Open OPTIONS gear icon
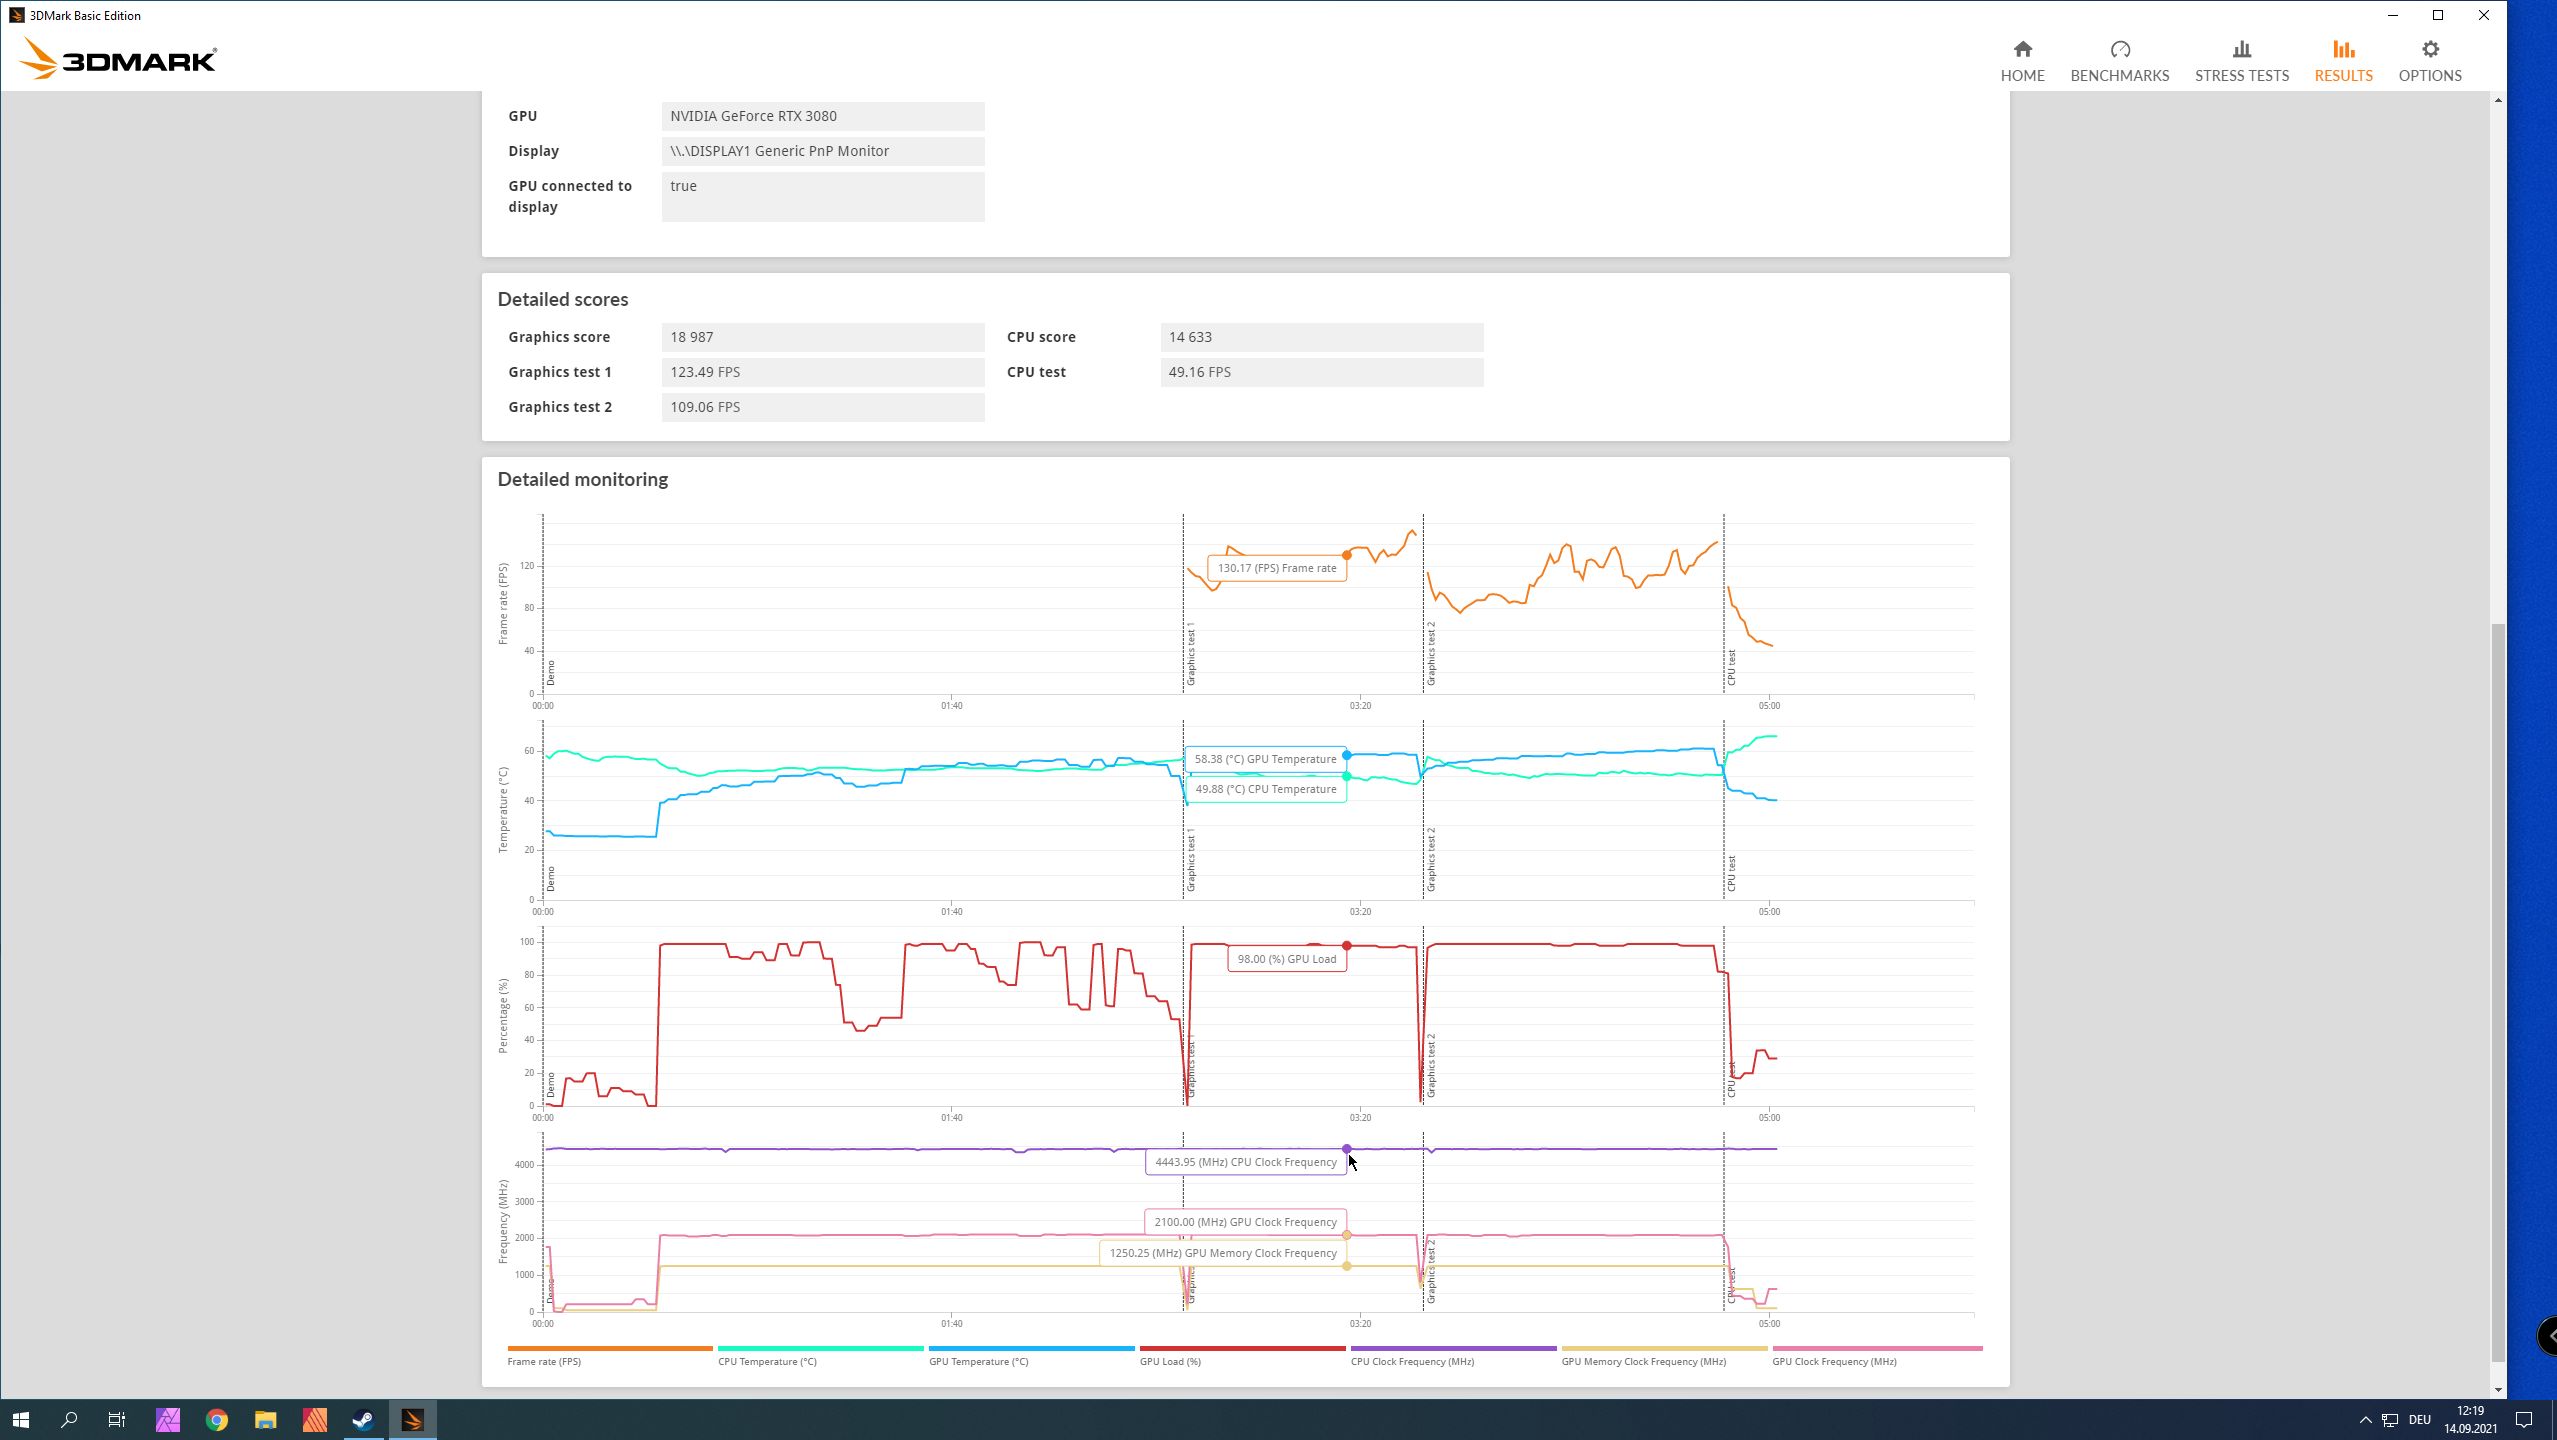This screenshot has width=2557, height=1440. click(2430, 50)
